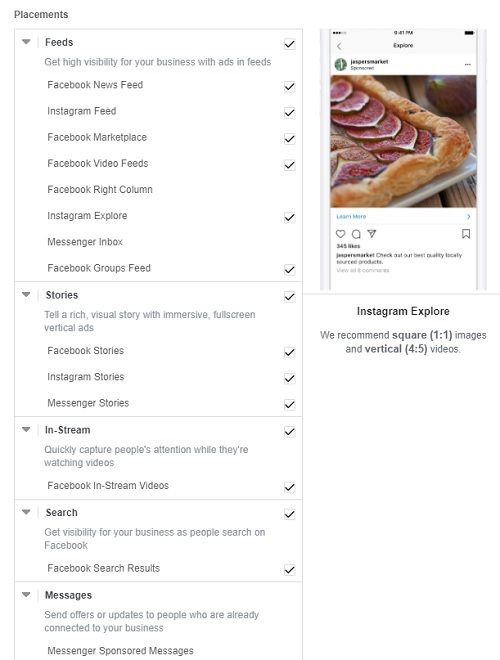Disable Facebook Search Results placement checkbox
This screenshot has width=500, height=660.
[x=290, y=570]
